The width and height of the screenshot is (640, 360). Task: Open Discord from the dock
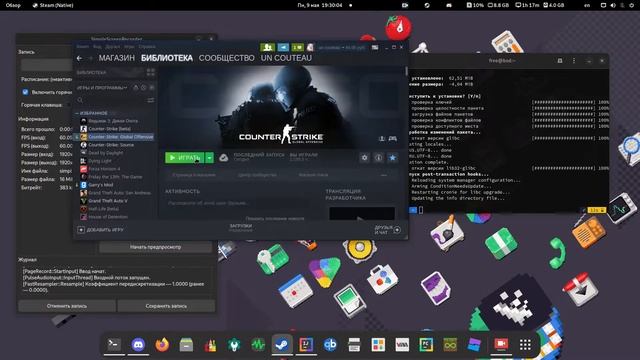[138, 345]
